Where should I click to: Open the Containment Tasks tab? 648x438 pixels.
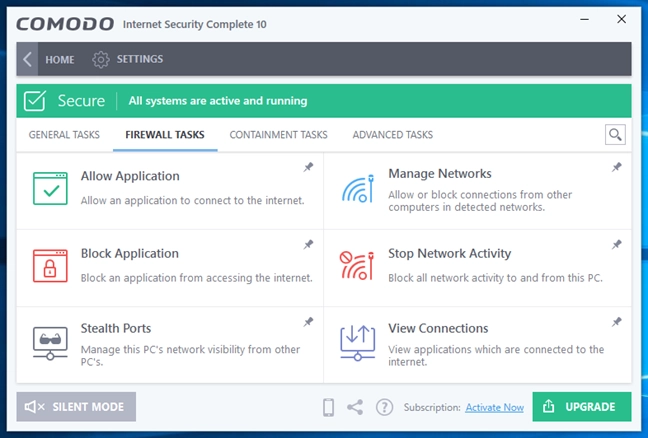(x=279, y=135)
